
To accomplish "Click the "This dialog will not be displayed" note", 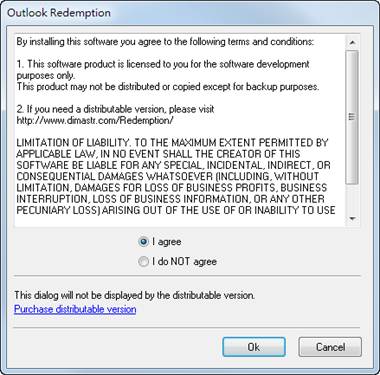I will point(134,295).
